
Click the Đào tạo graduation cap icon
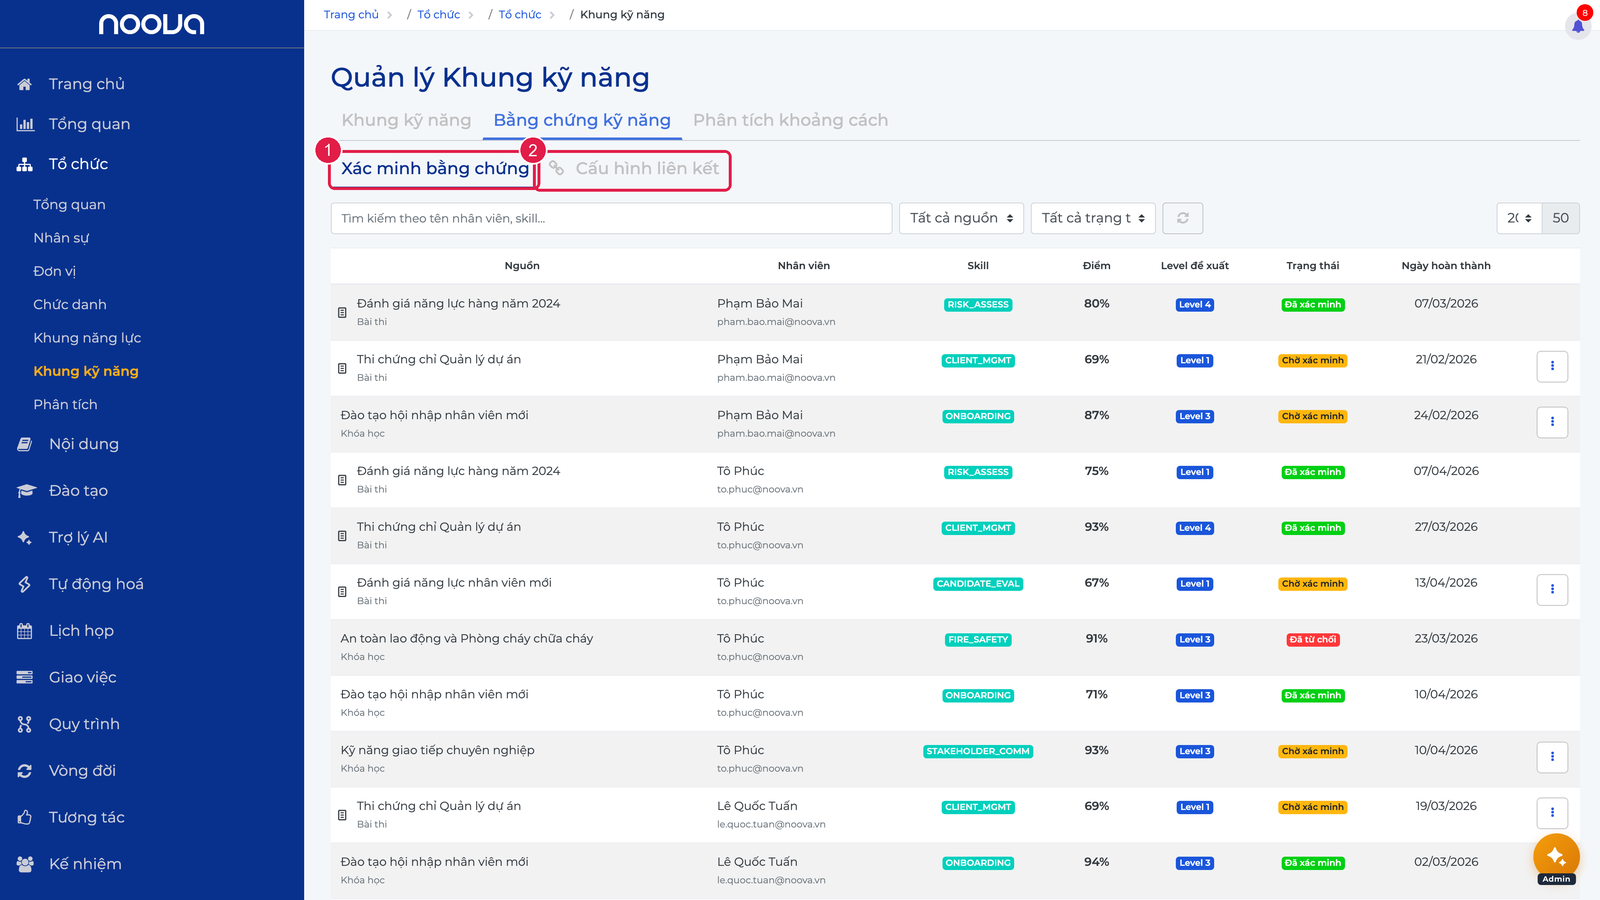[25, 491]
